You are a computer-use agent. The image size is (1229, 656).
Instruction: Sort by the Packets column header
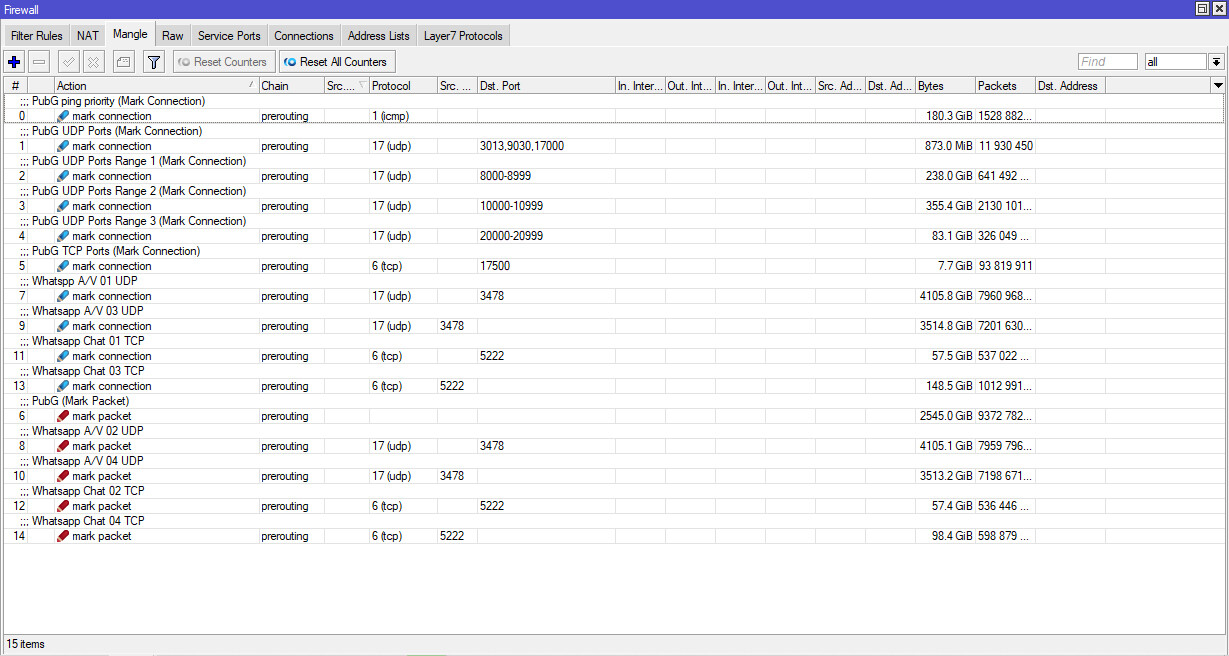pos(1005,86)
